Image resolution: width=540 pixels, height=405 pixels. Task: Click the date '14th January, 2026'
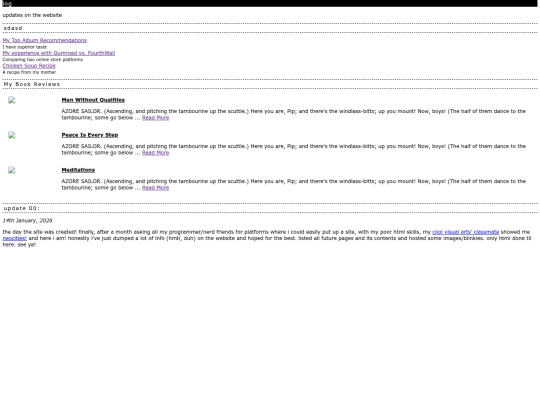click(x=28, y=220)
